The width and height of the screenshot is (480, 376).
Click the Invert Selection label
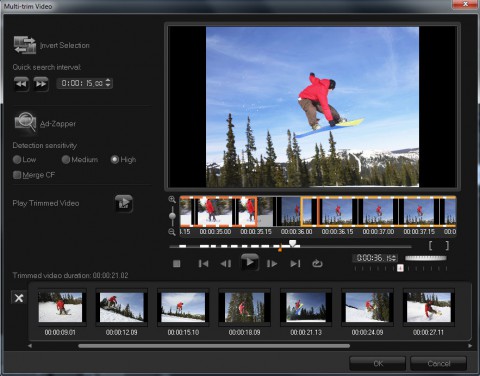(x=65, y=45)
